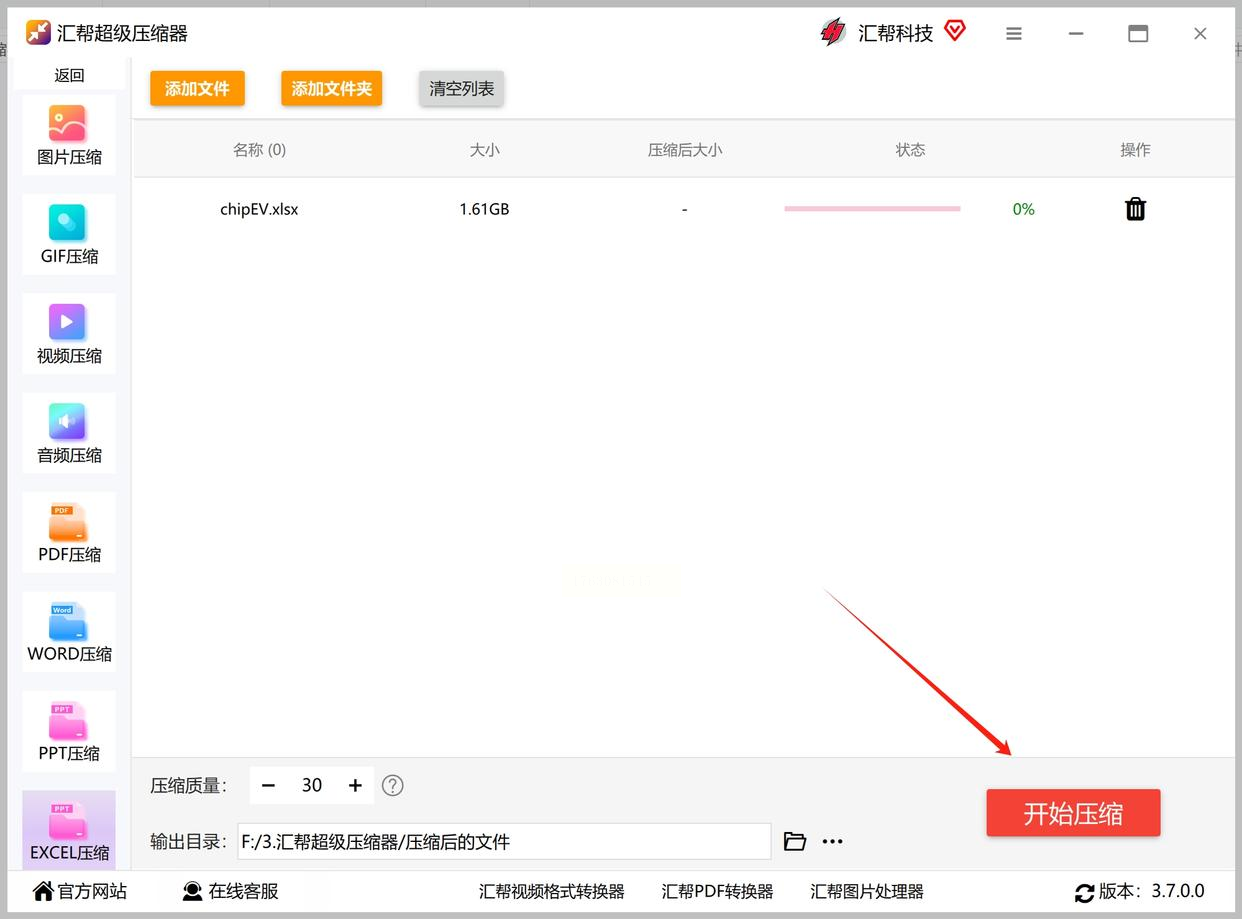This screenshot has width=1242, height=919.
Task: Click the 添加文件 button
Action: pyautogui.click(x=197, y=88)
